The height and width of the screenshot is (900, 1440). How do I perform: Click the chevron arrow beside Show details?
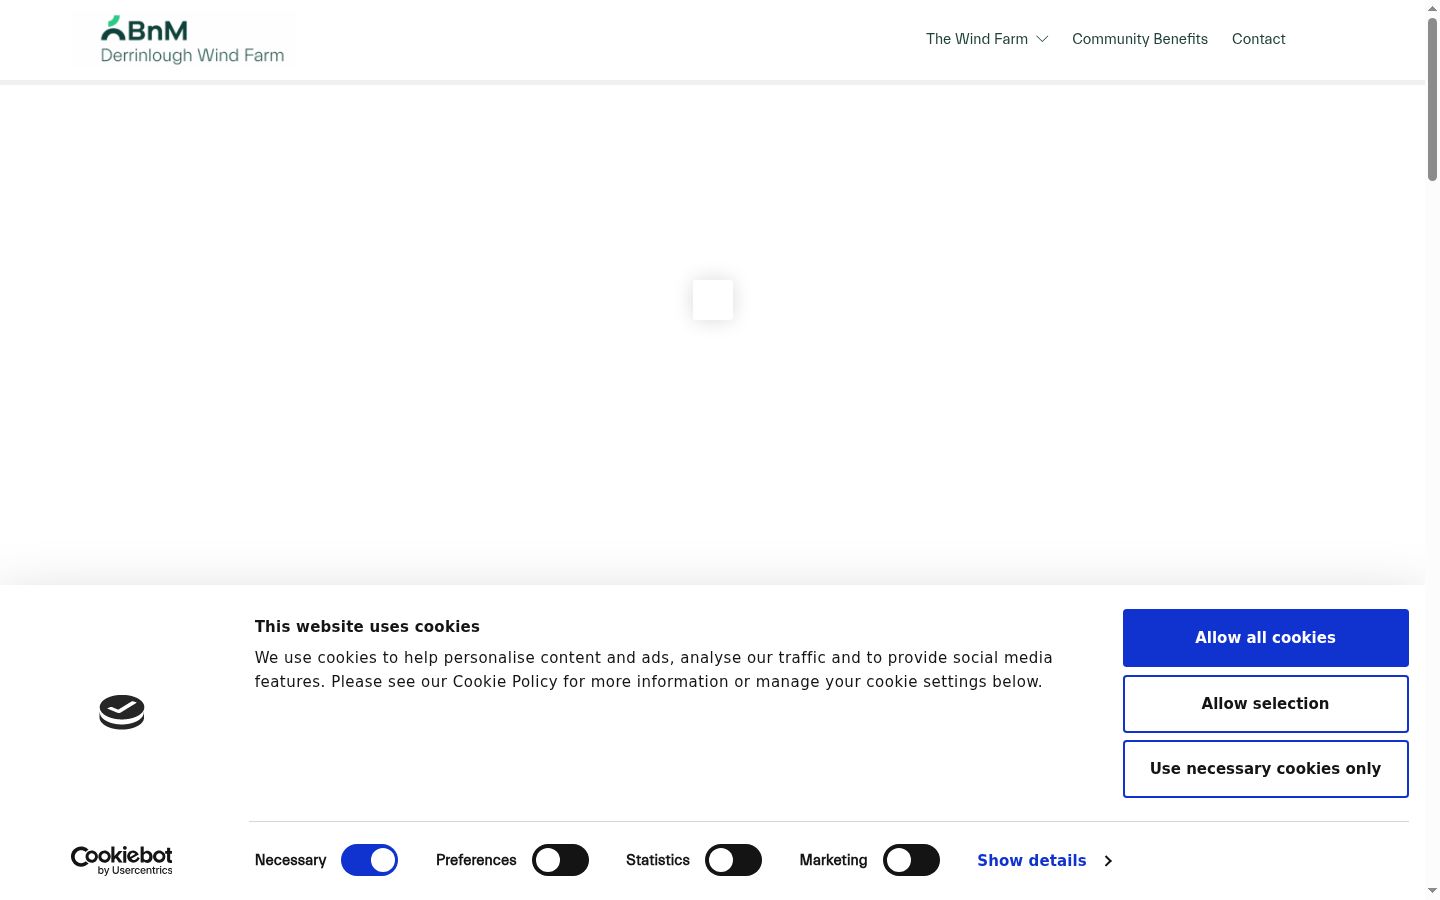(1108, 861)
